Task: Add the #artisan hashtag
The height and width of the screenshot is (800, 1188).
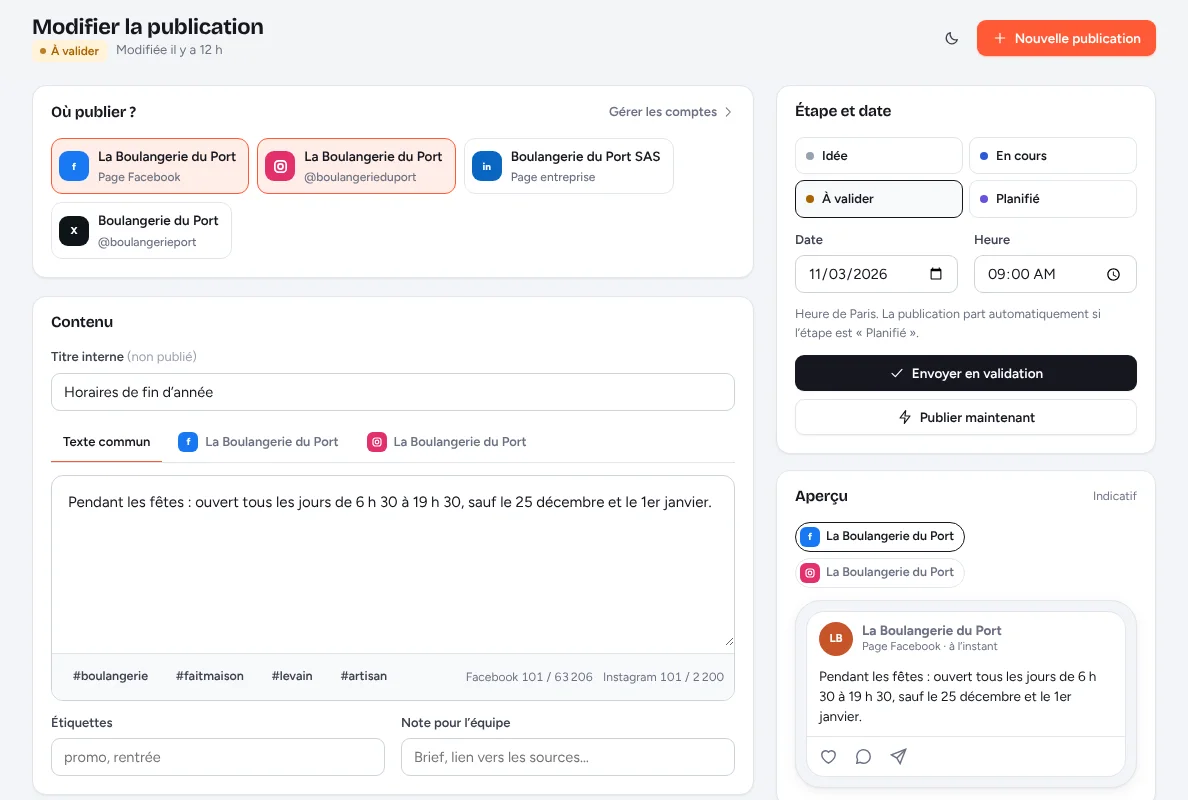Action: [x=364, y=676]
